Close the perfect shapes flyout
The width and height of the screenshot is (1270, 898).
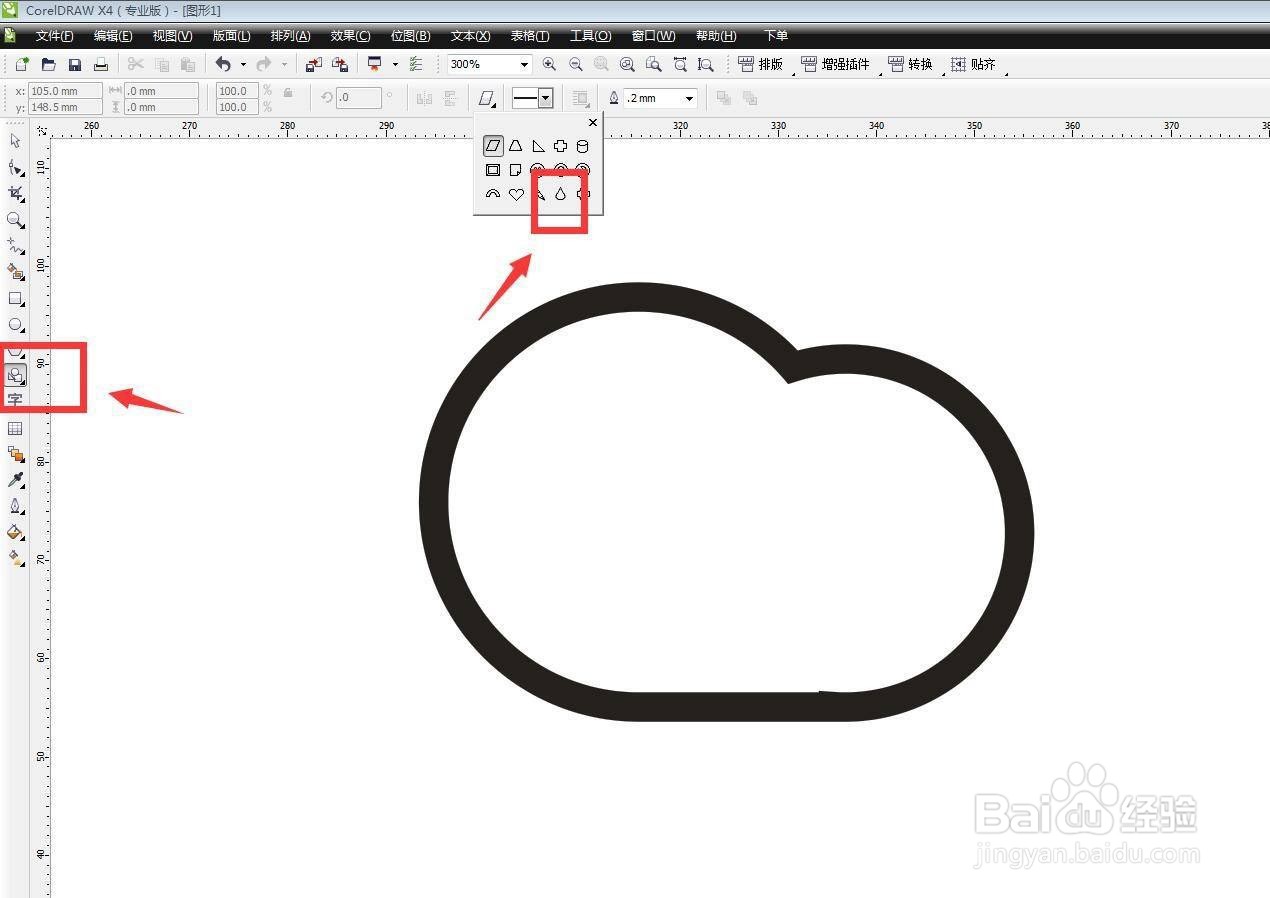(x=593, y=122)
